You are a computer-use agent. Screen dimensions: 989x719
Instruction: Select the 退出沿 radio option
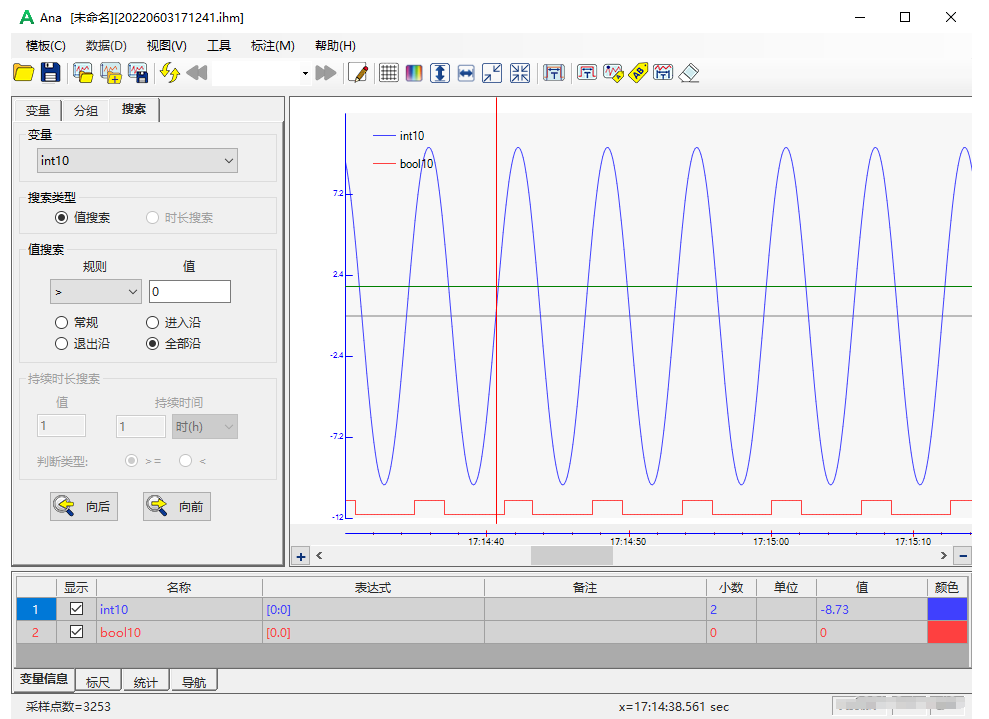(62, 344)
